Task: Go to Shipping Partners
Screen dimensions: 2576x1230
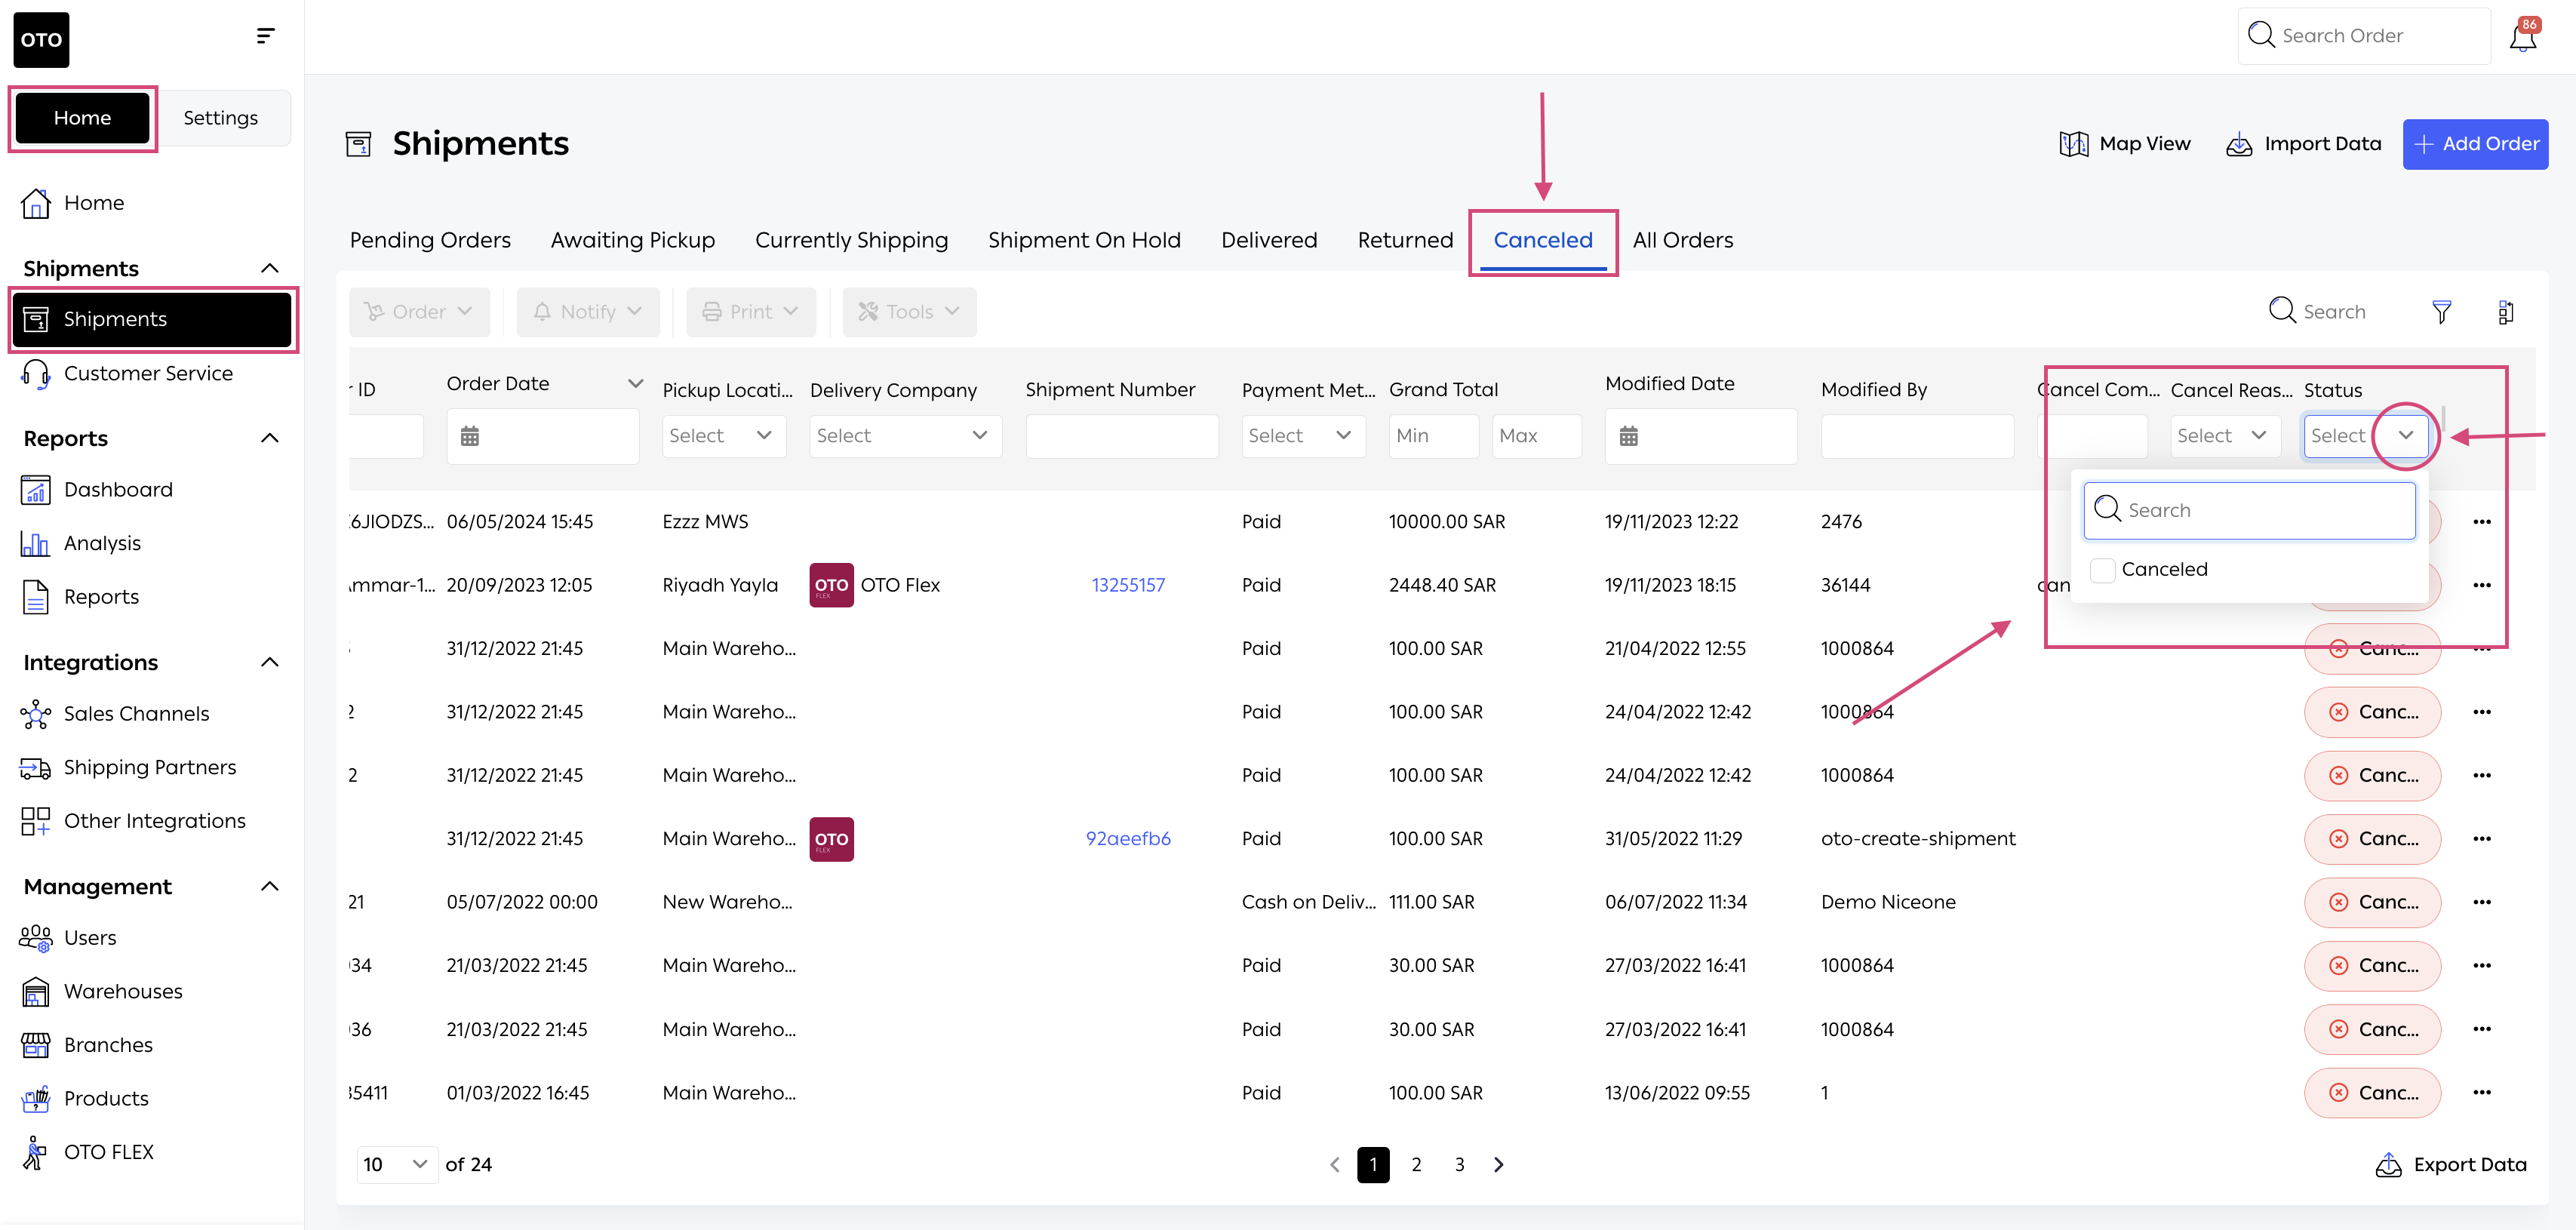Action: 150,767
